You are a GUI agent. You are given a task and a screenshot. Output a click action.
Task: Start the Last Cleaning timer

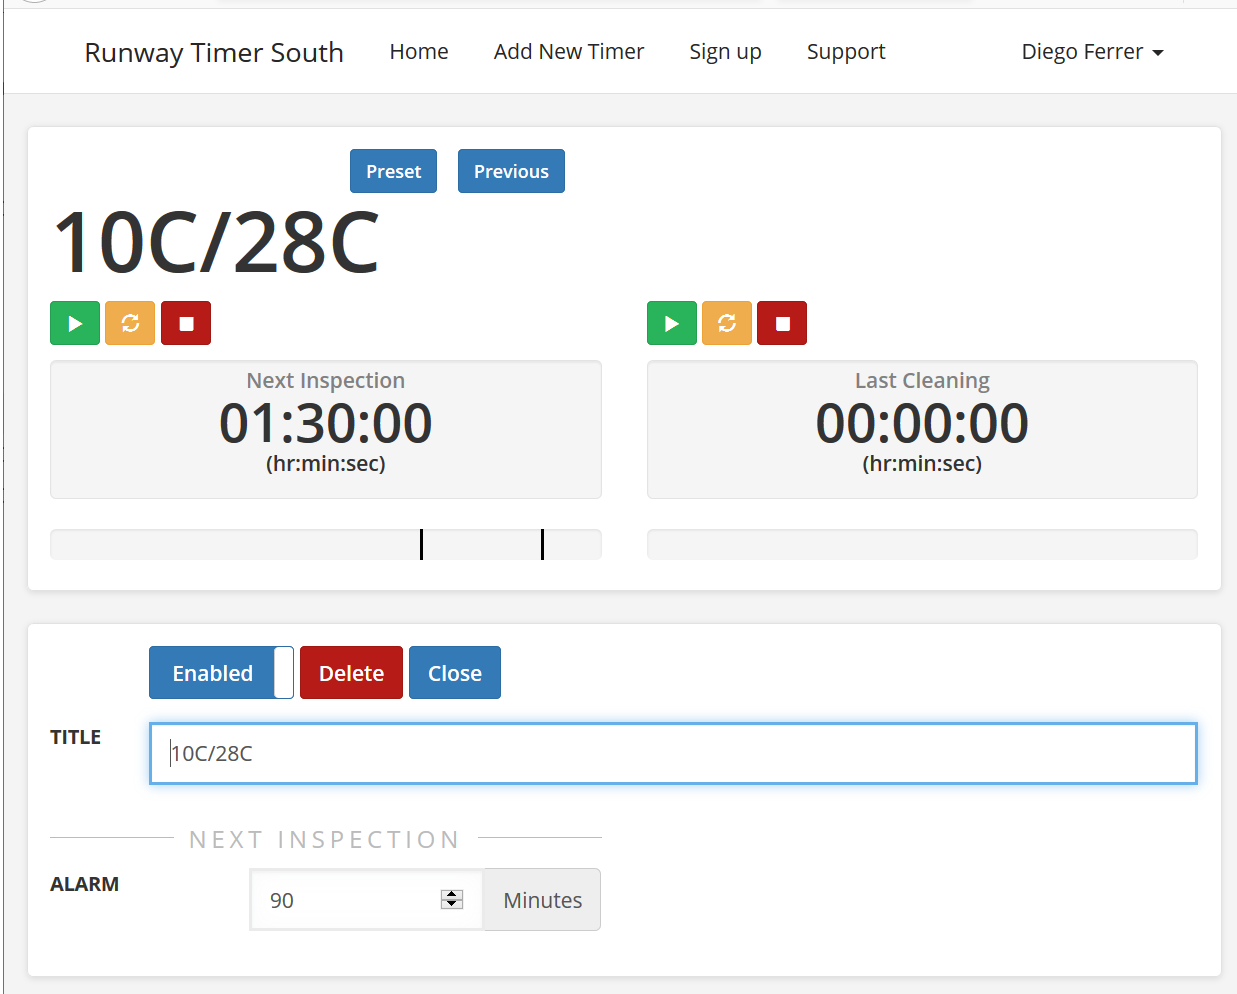[672, 323]
